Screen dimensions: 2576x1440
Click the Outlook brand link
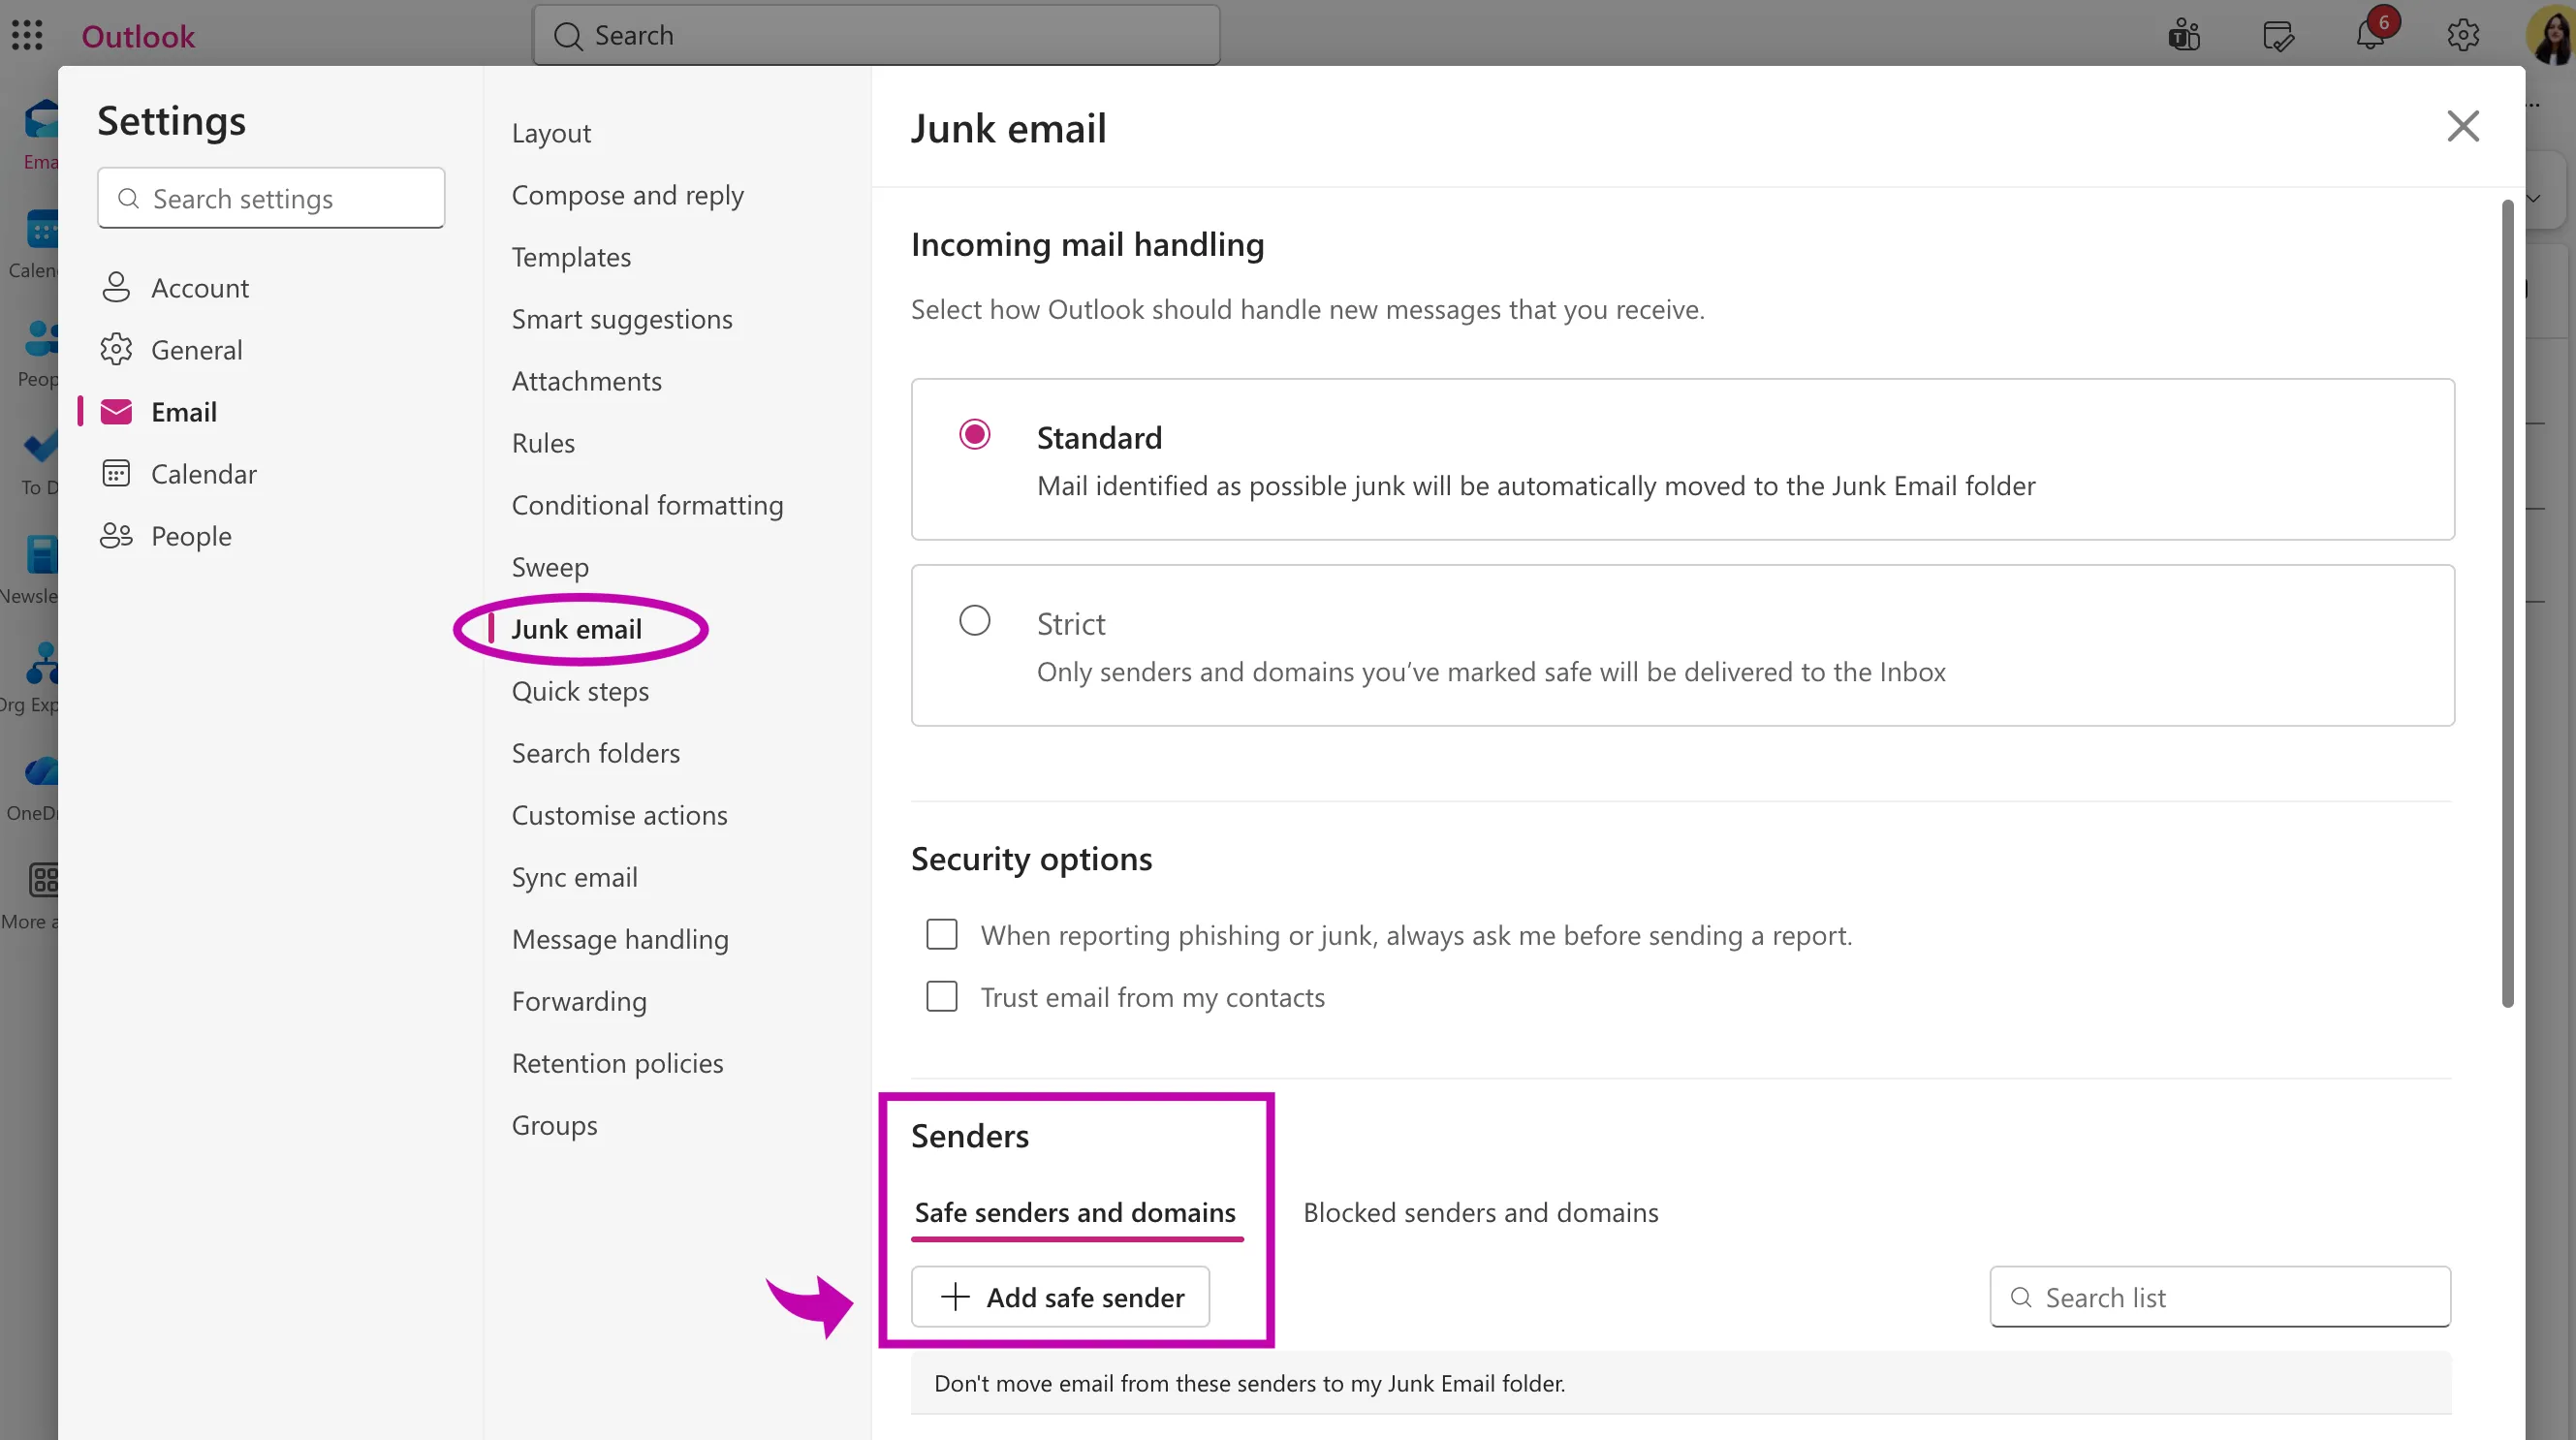click(x=138, y=36)
